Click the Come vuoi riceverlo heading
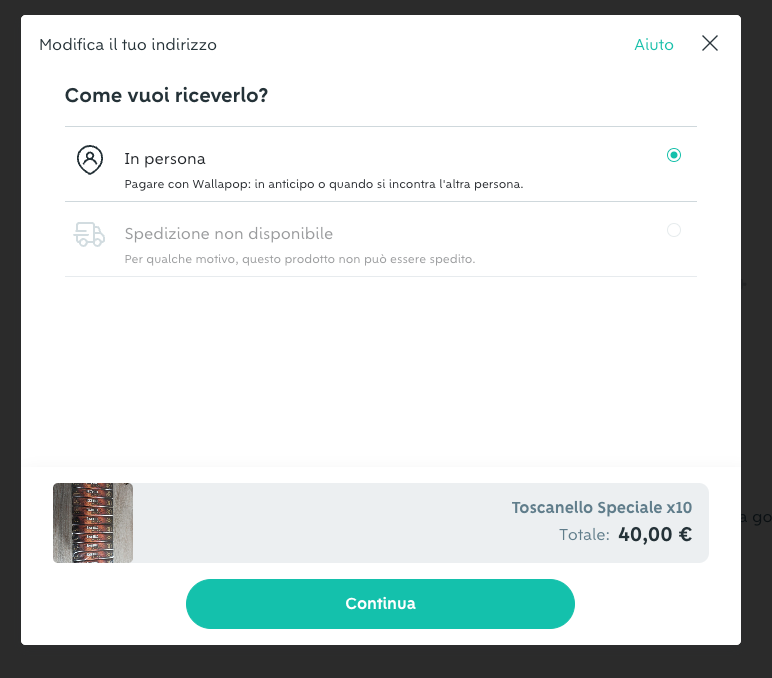This screenshot has width=772, height=678. pos(166,95)
